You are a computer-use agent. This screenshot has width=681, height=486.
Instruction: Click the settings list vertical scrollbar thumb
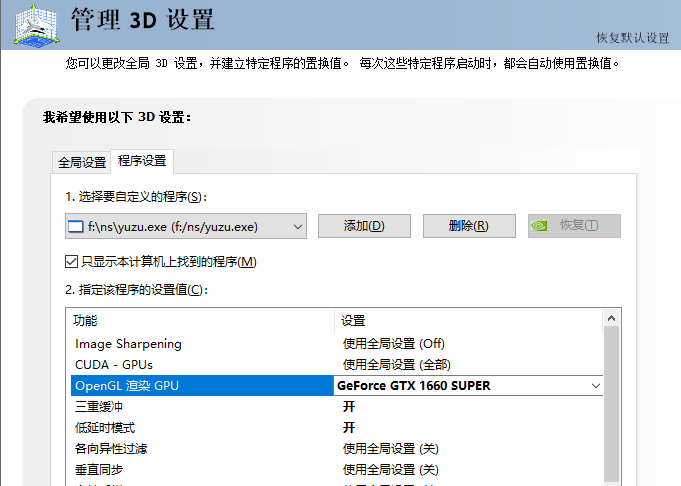(612, 404)
